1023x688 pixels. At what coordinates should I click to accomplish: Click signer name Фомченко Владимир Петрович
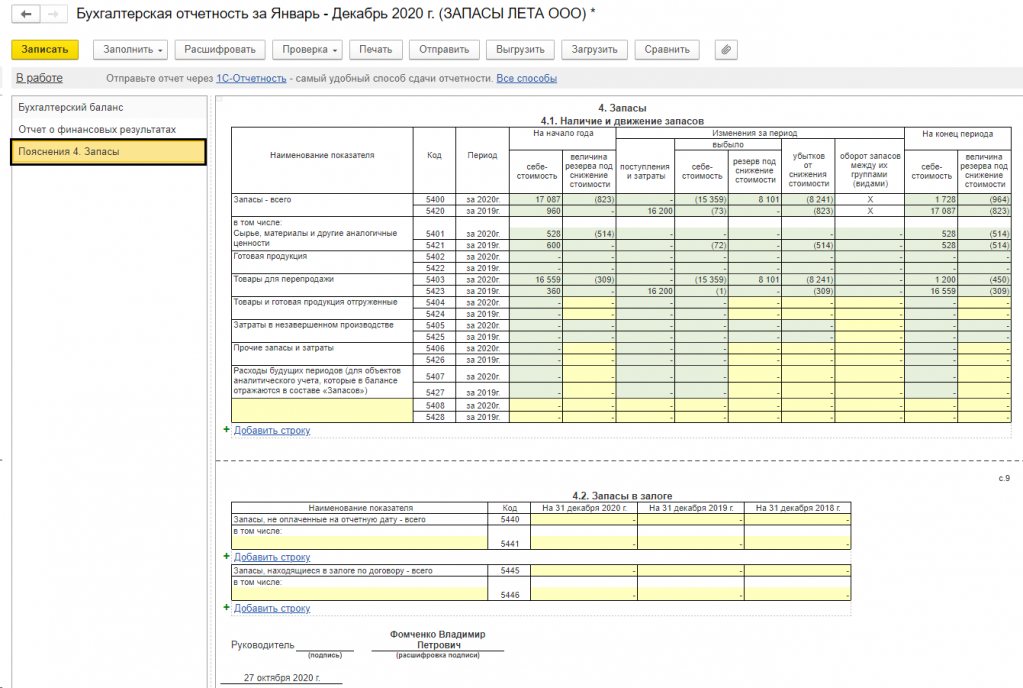(438, 640)
